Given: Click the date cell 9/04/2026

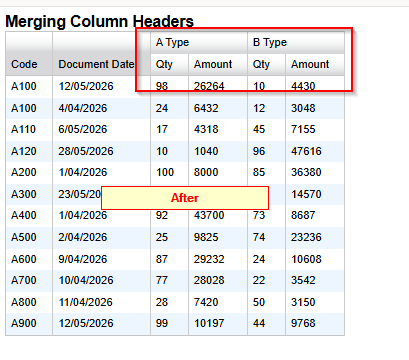Looking at the screenshot, I should [101, 259].
